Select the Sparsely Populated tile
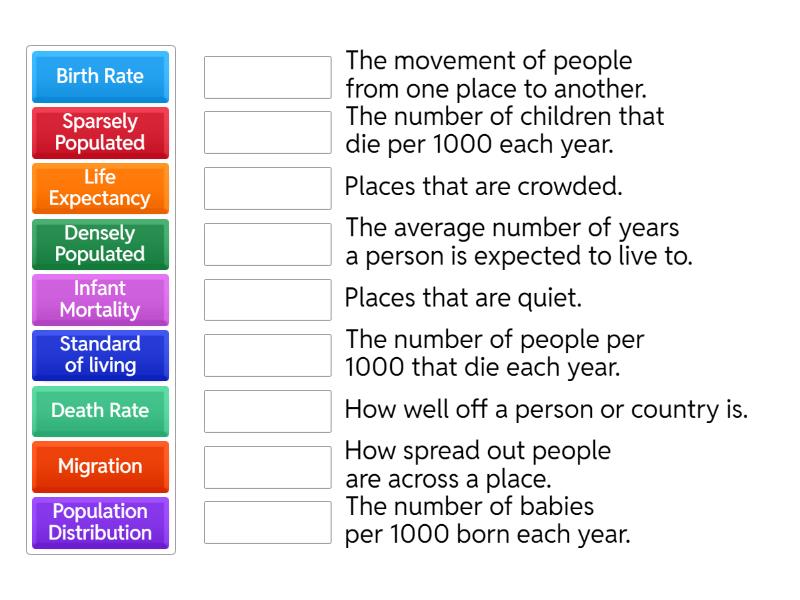Screen dimensions: 800x600 [x=100, y=132]
